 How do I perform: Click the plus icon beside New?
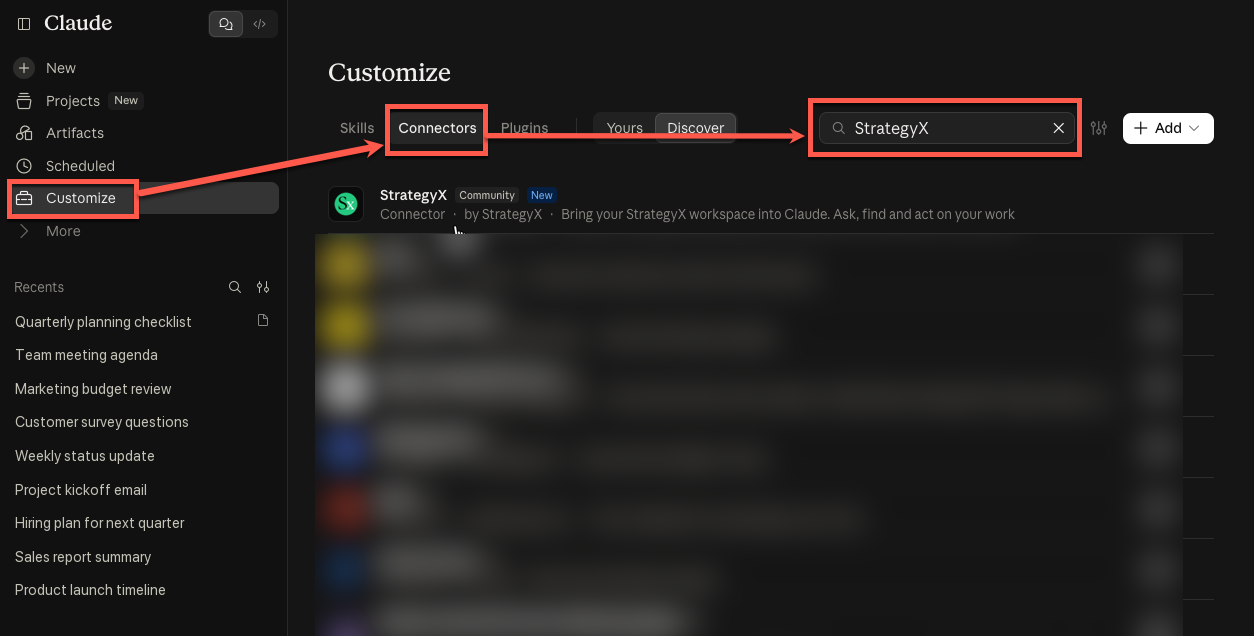pos(24,68)
